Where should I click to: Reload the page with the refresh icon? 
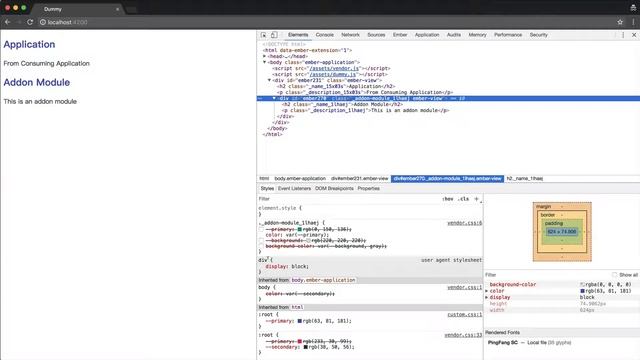click(x=30, y=22)
